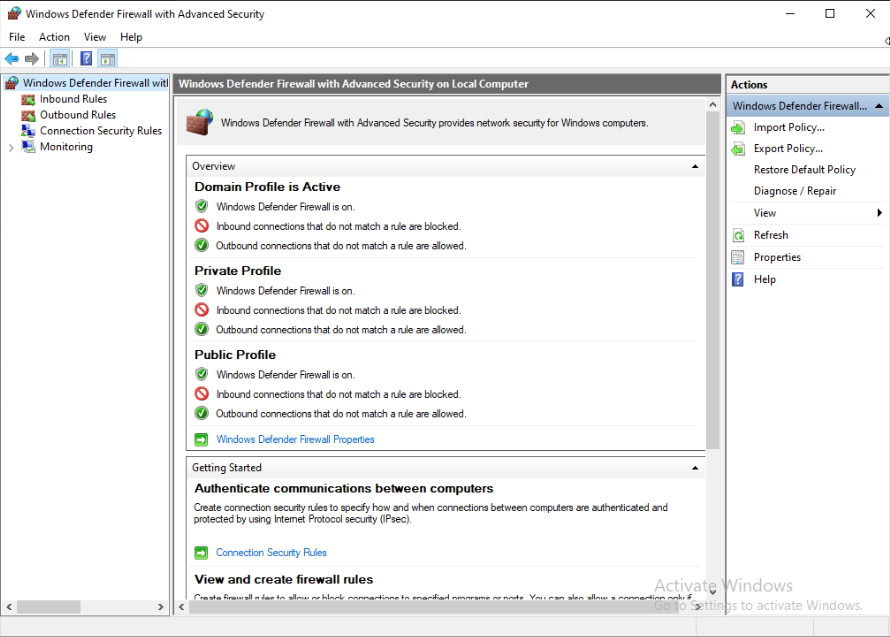Click Export Policy... action
890x637 pixels.
[x=788, y=149]
